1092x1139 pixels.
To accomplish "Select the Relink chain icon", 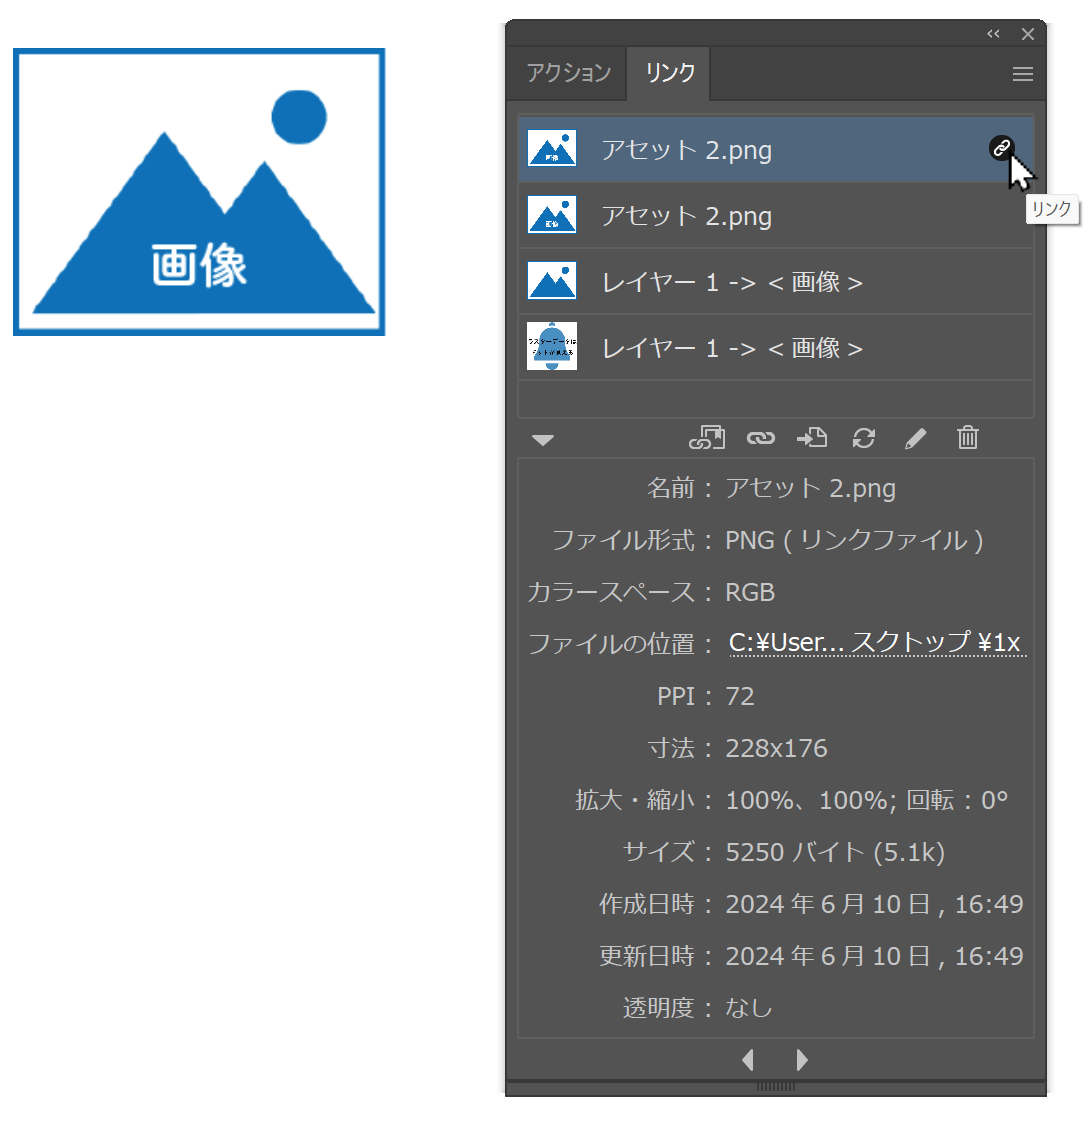I will (x=760, y=438).
